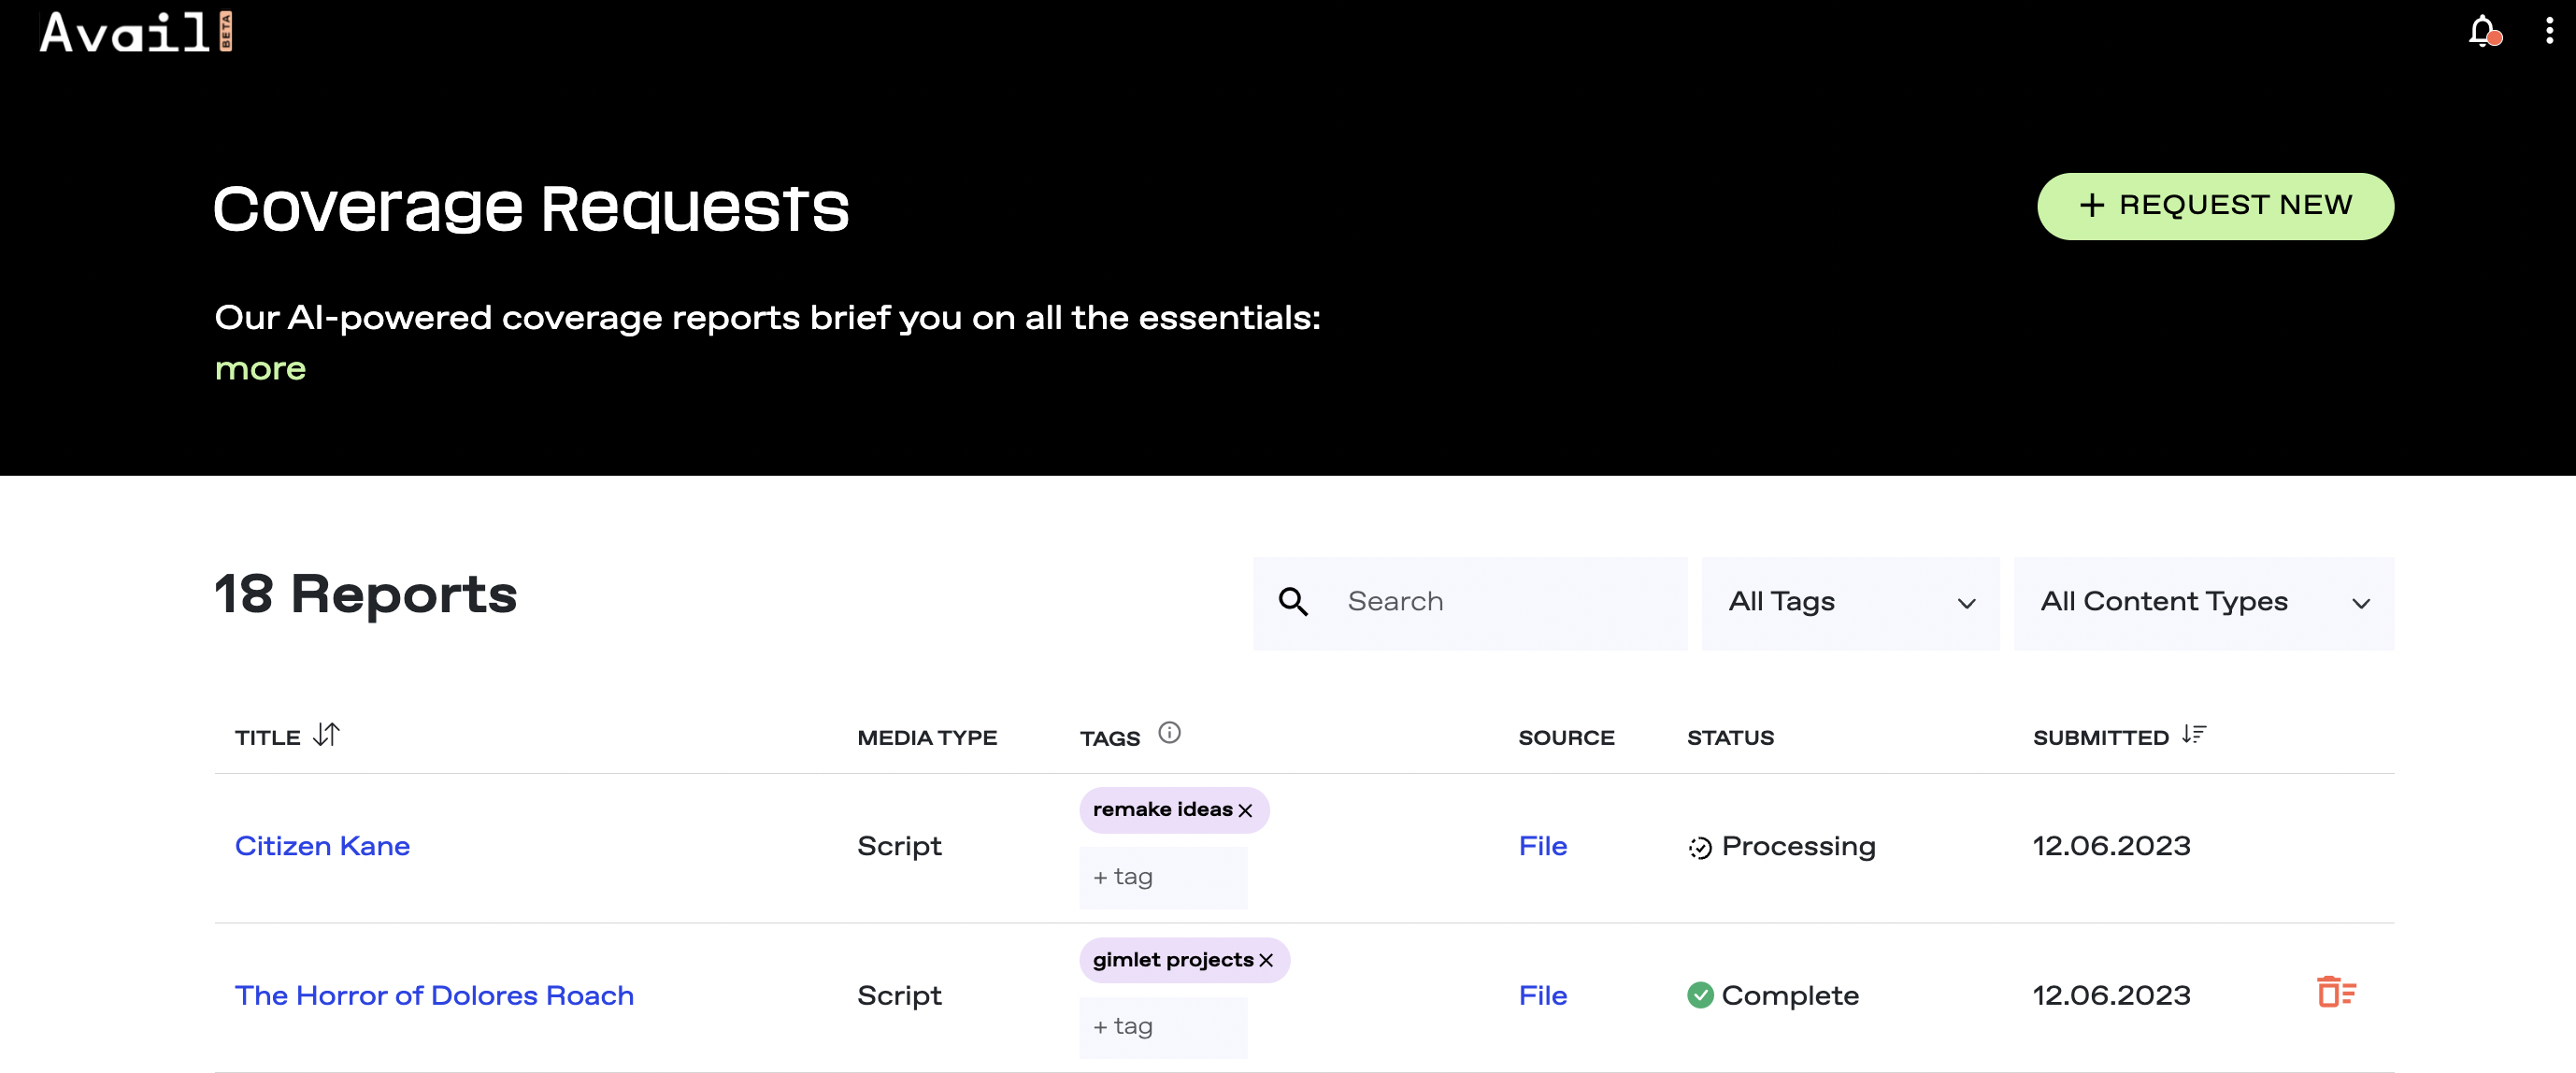The image size is (2576, 1073).
Task: Remove the gimlet projects tag
Action: click(1266, 961)
